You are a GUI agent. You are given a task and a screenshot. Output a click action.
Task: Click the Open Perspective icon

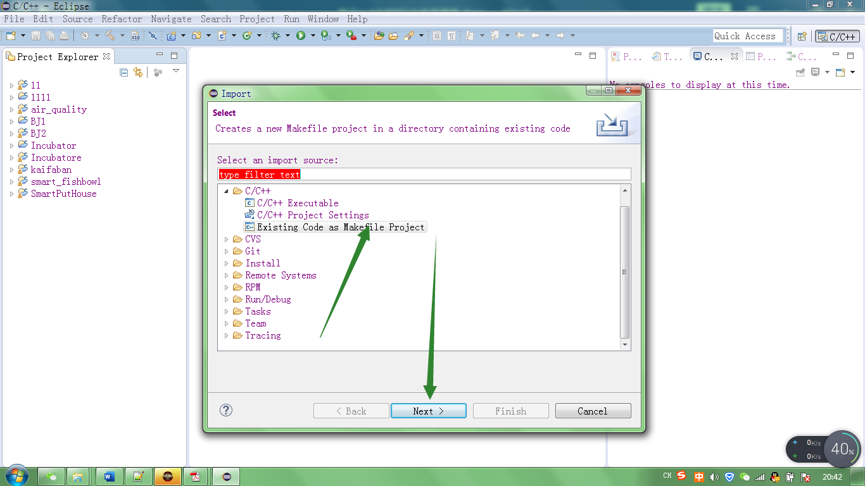click(802, 36)
